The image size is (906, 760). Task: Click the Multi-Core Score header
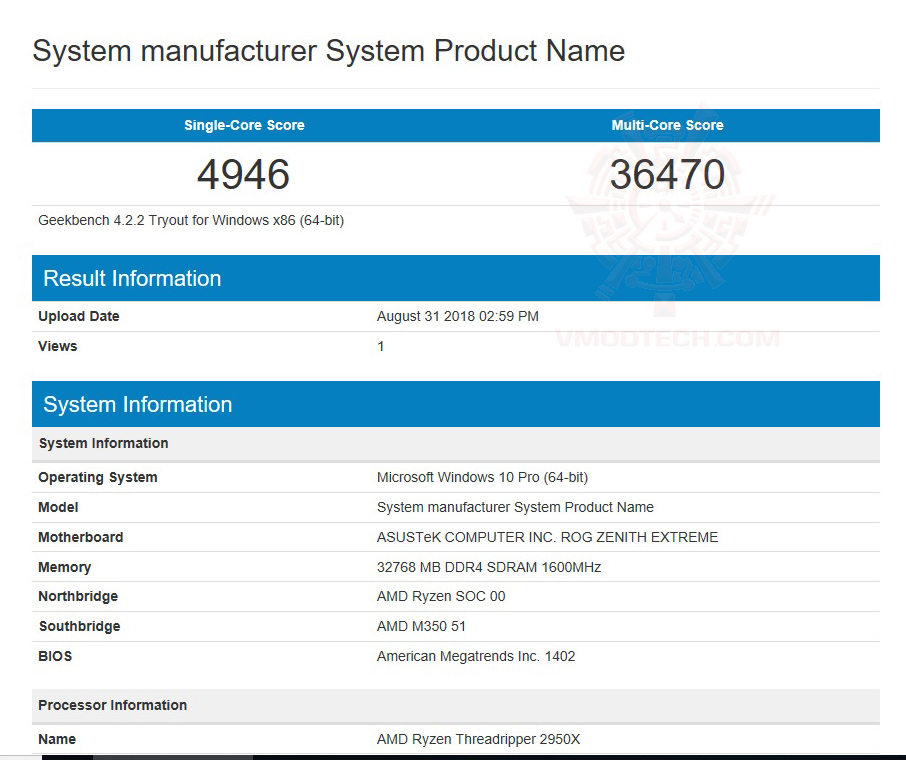pyautogui.click(x=667, y=125)
